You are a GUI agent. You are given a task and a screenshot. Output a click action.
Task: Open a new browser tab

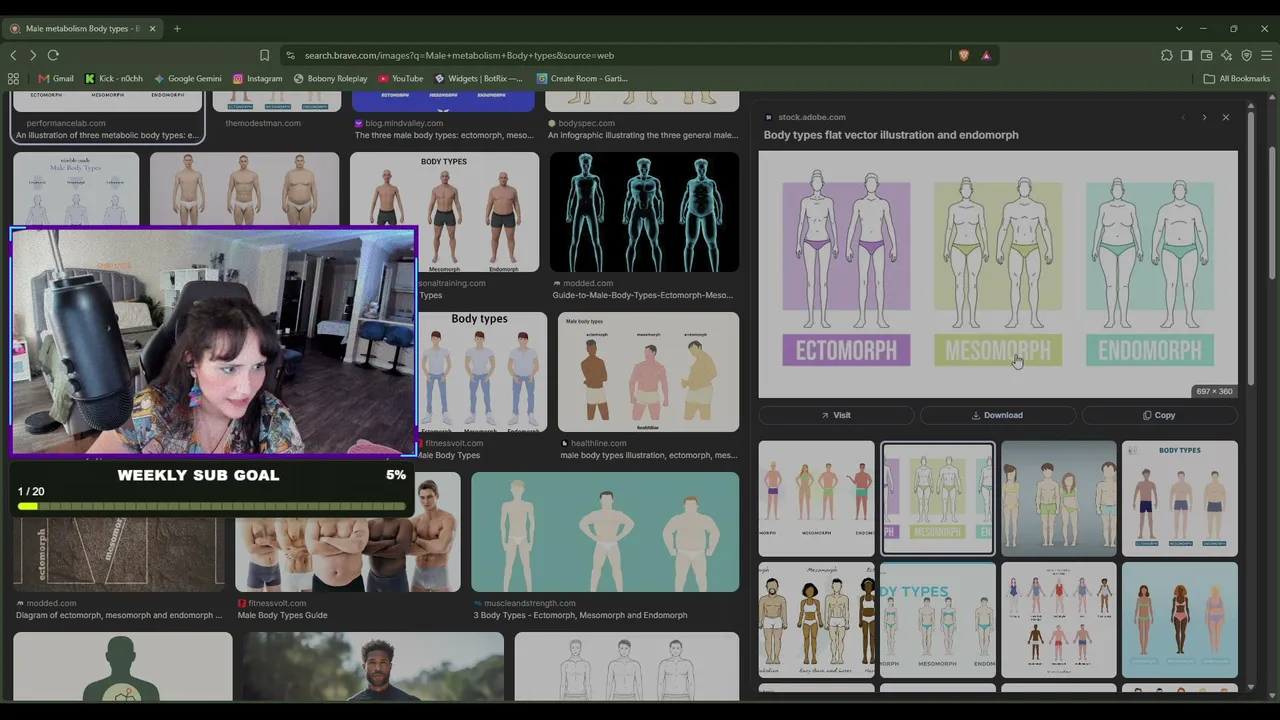177,28
